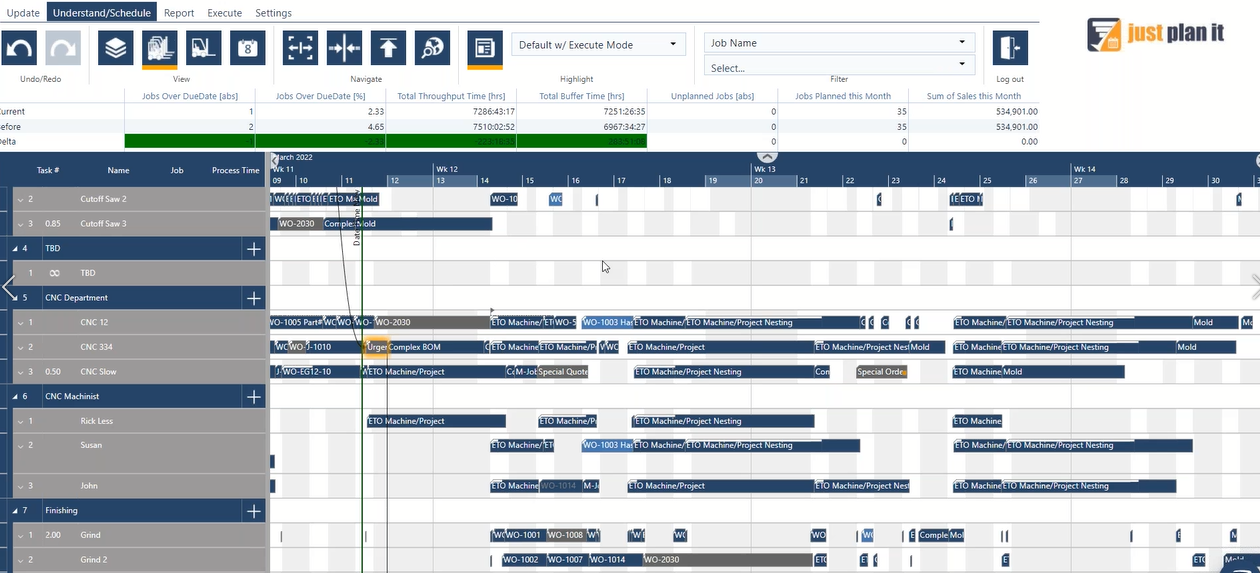Open the Job Name filter dropdown

point(839,43)
